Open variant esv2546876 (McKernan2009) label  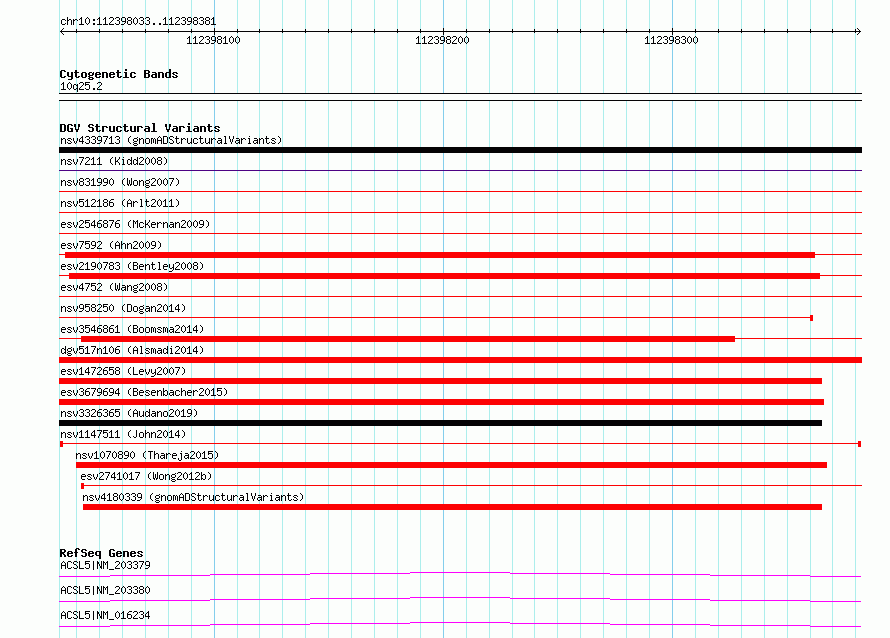(x=135, y=224)
